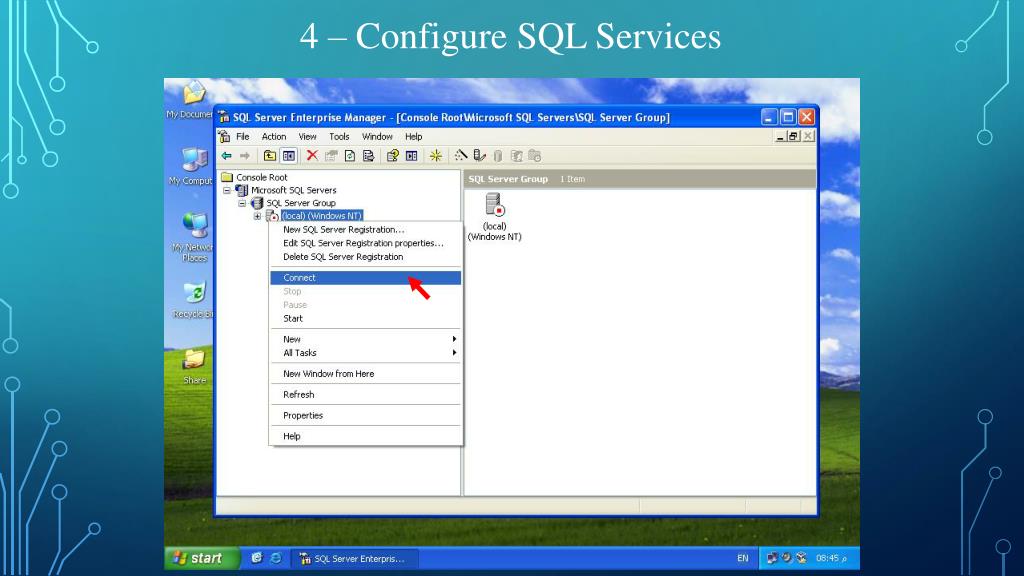The height and width of the screenshot is (576, 1024).
Task: Click the network connection system tray icon
Action: pyautogui.click(x=772, y=558)
